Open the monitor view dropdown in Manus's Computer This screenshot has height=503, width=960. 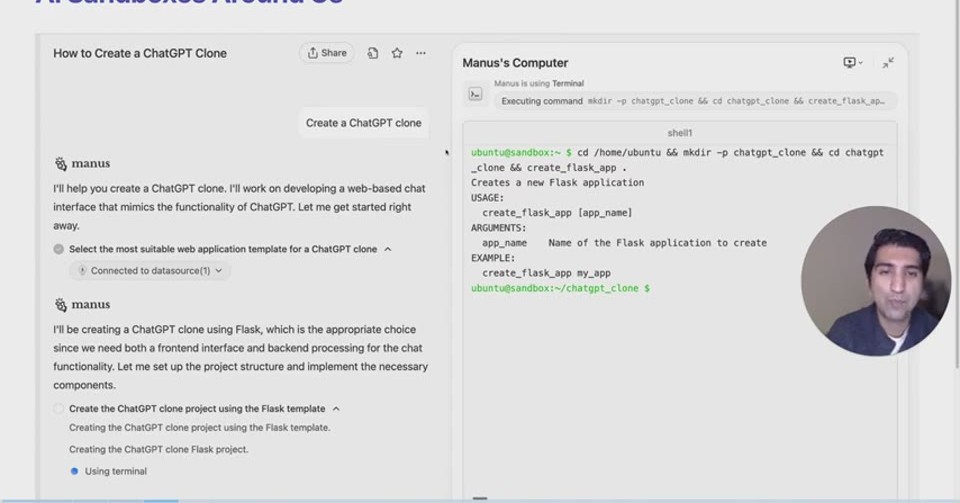(x=852, y=62)
